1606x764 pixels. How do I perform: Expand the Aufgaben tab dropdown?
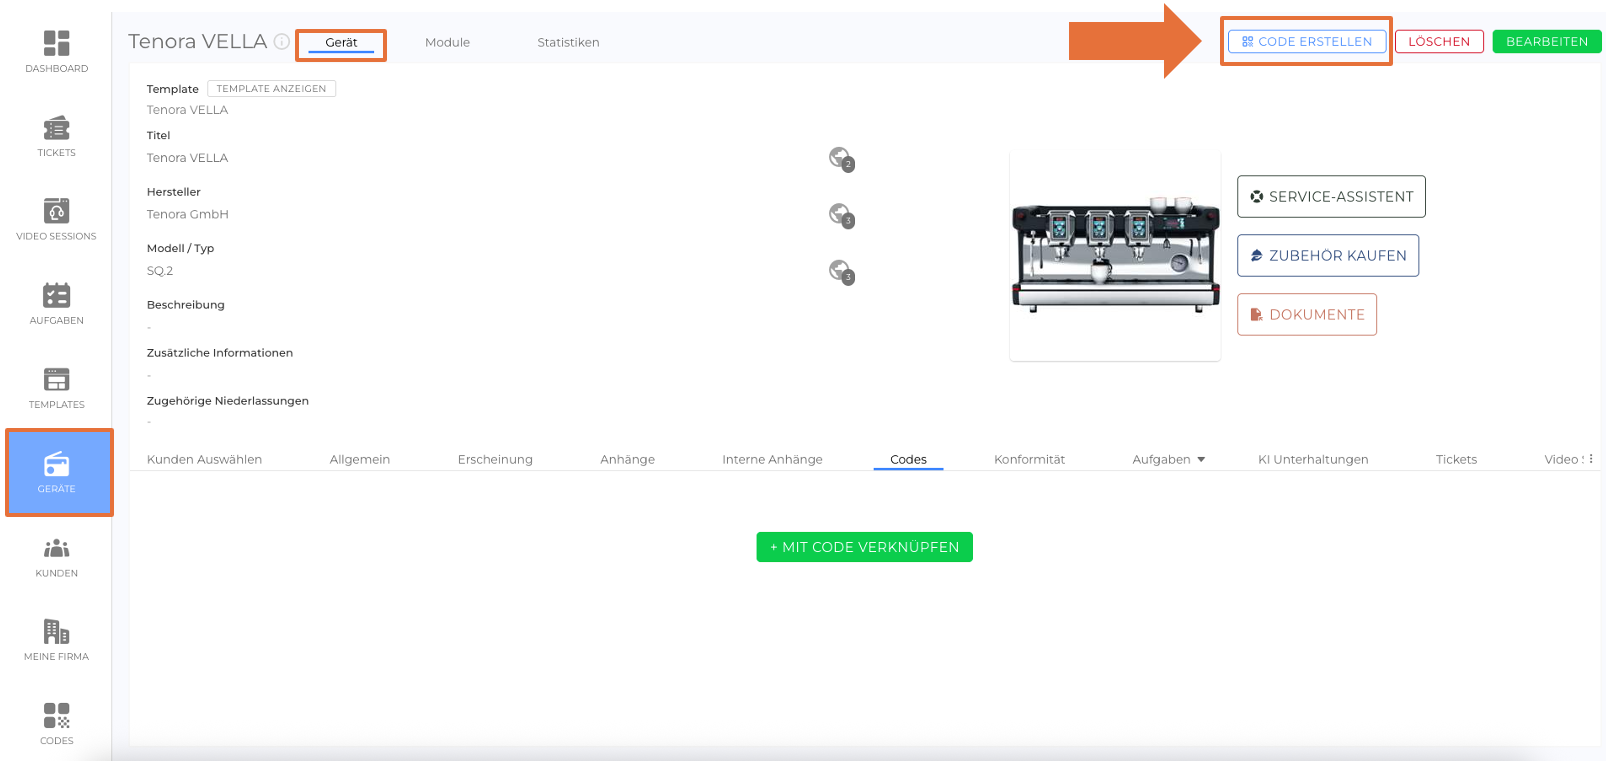(1201, 460)
